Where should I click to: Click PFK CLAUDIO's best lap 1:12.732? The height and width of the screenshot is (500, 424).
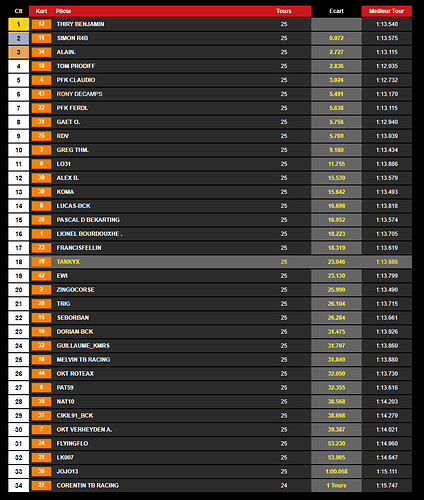point(387,80)
